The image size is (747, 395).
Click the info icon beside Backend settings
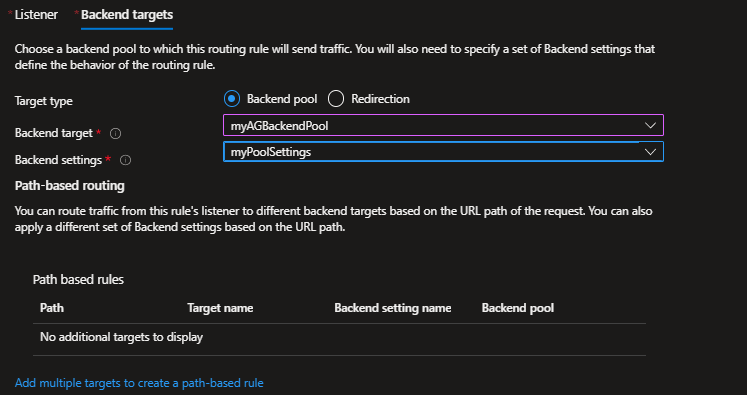pos(125,161)
